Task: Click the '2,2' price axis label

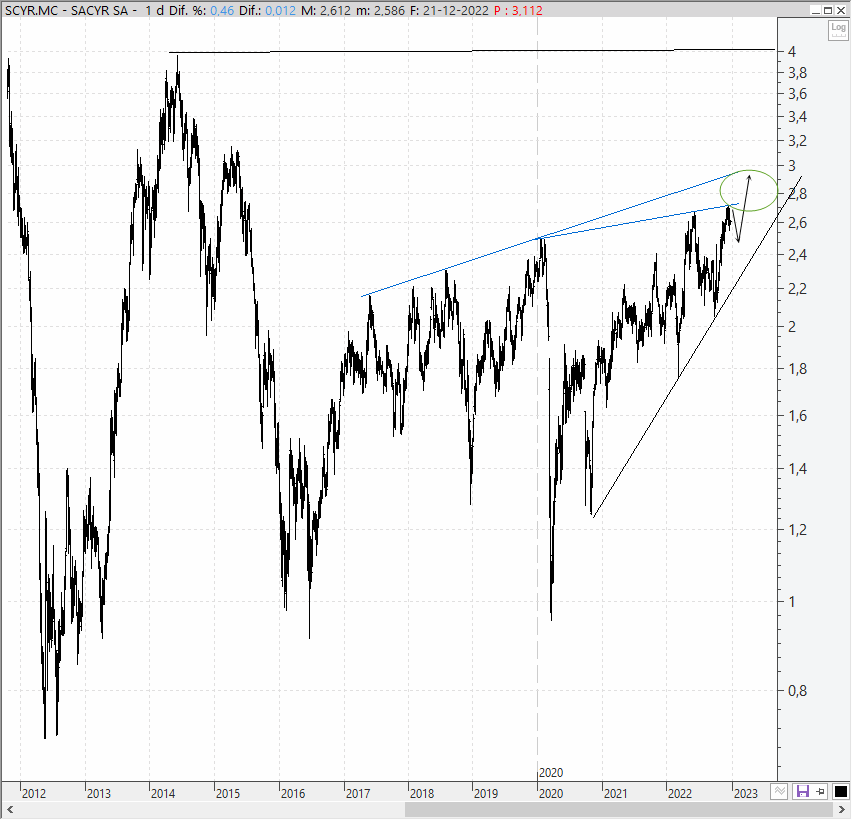Action: coord(797,289)
